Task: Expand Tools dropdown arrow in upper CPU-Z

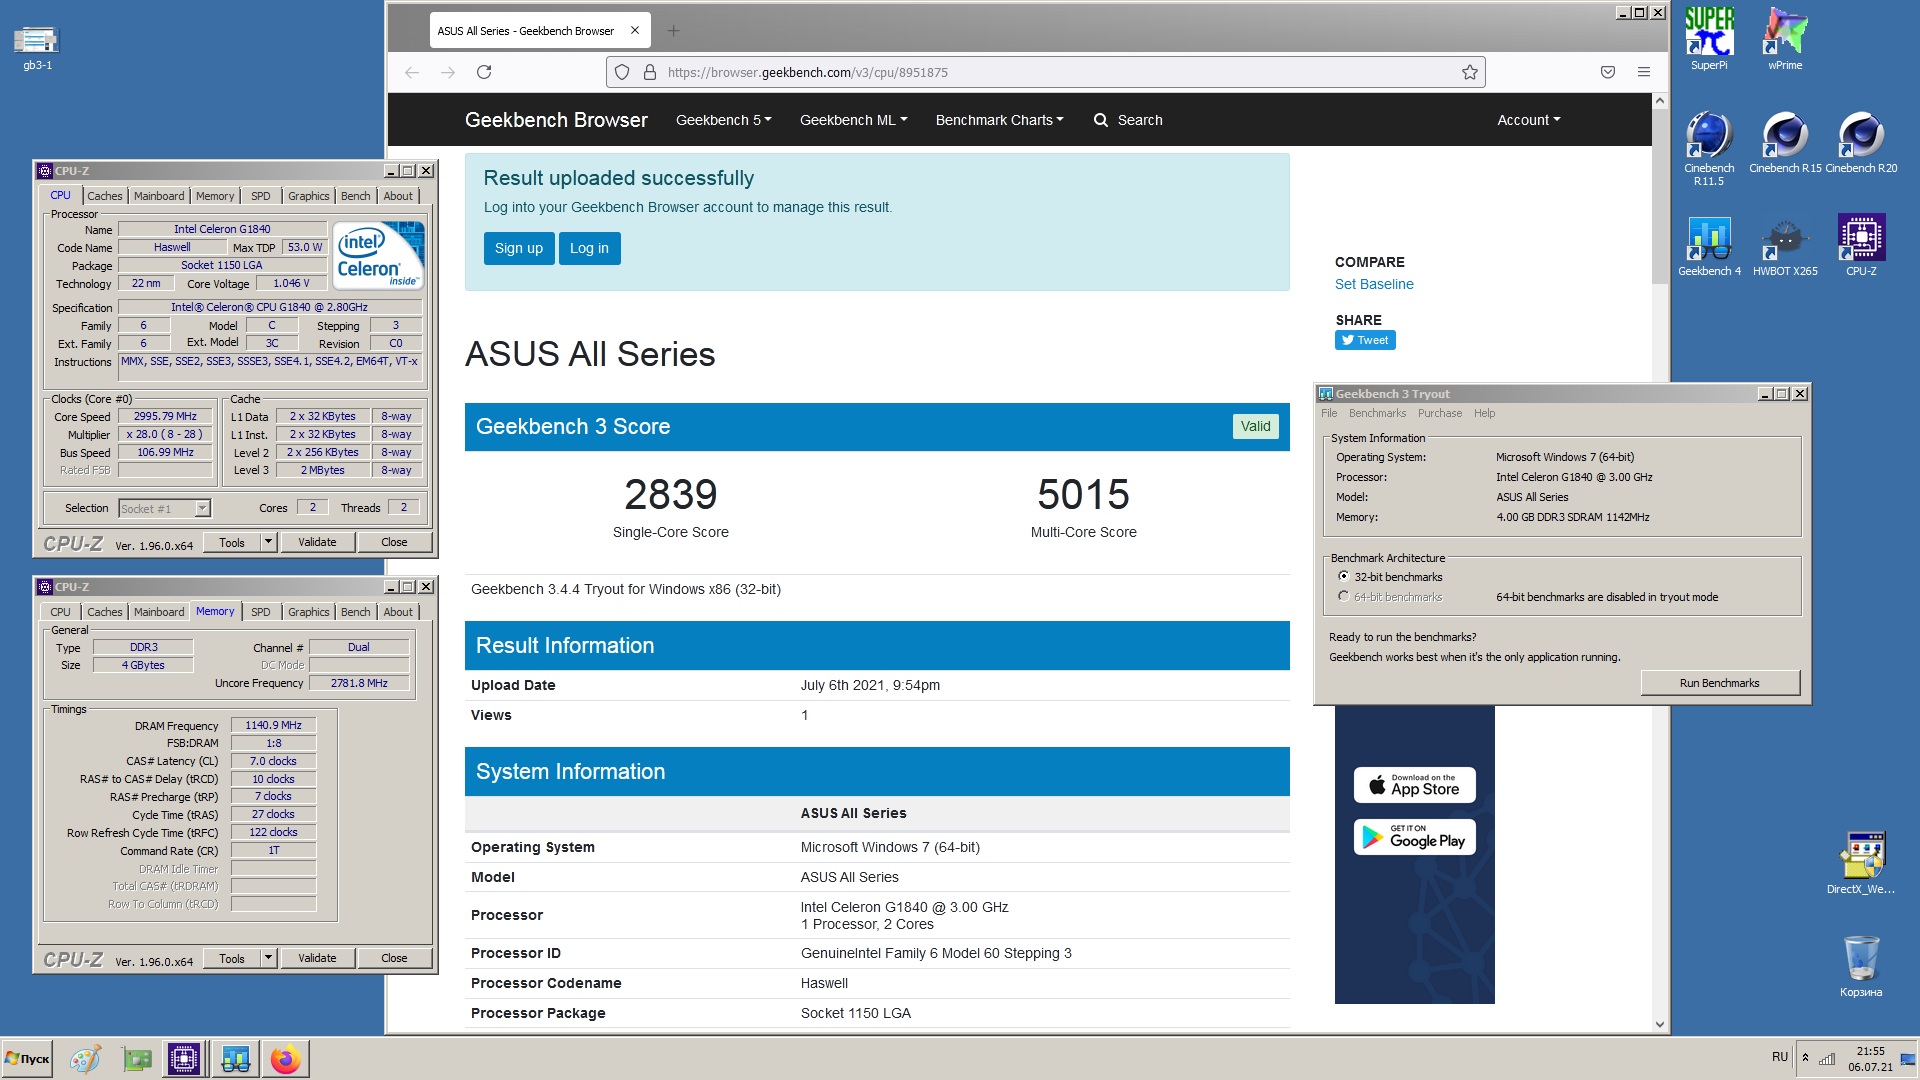Action: coord(267,542)
